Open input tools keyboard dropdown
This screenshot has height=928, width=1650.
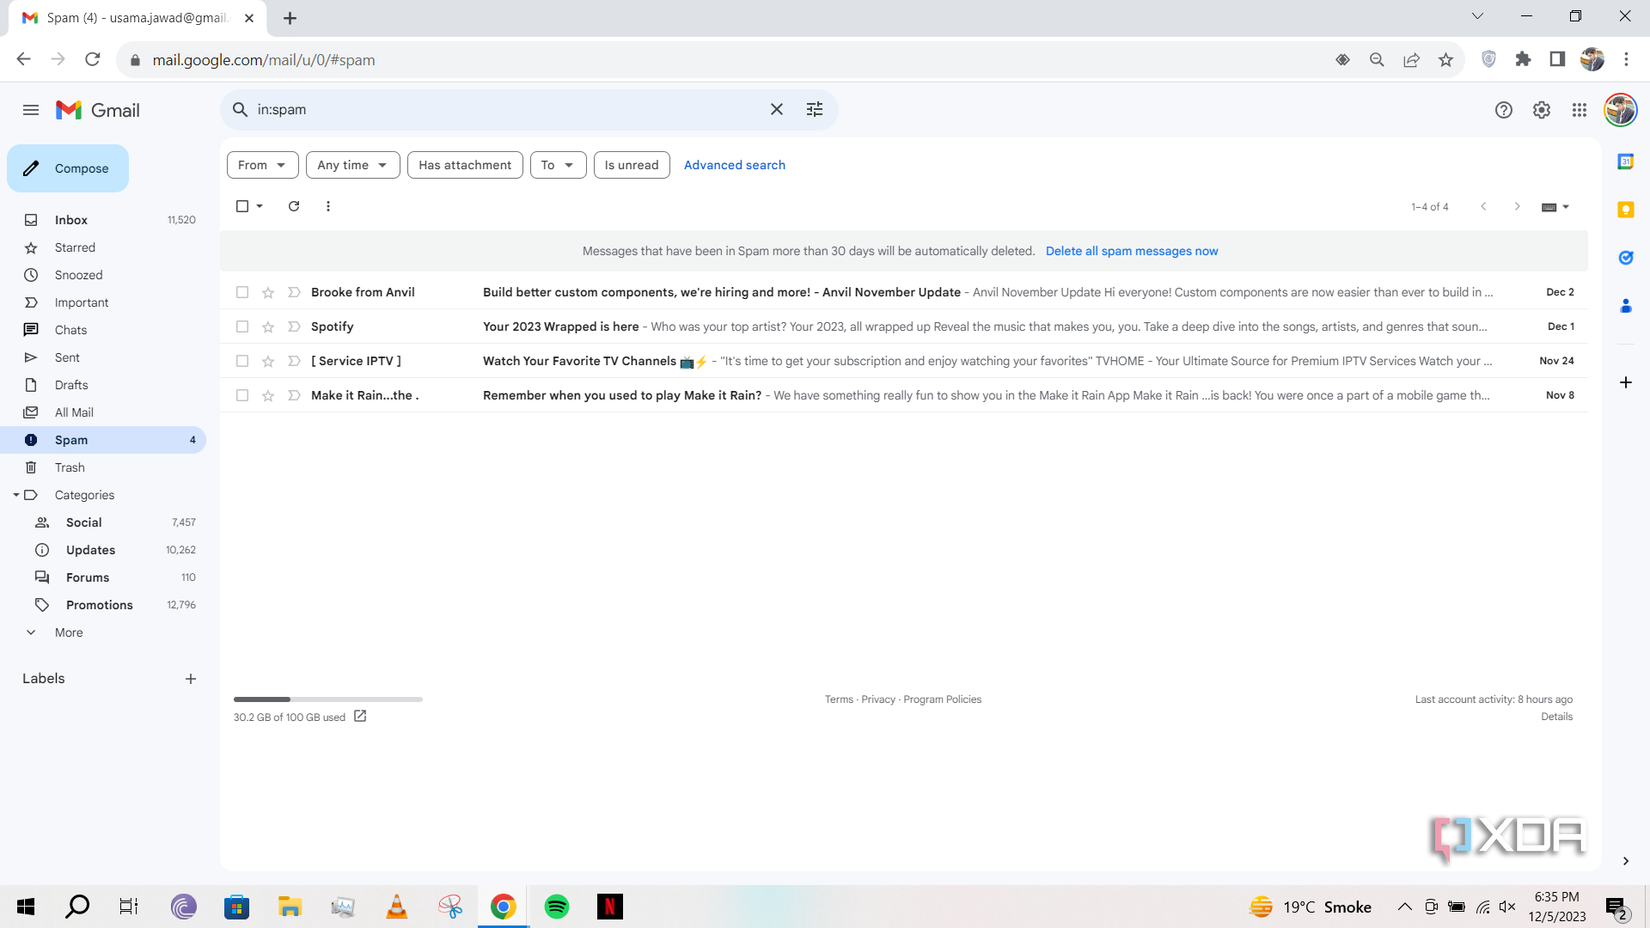click(1555, 207)
